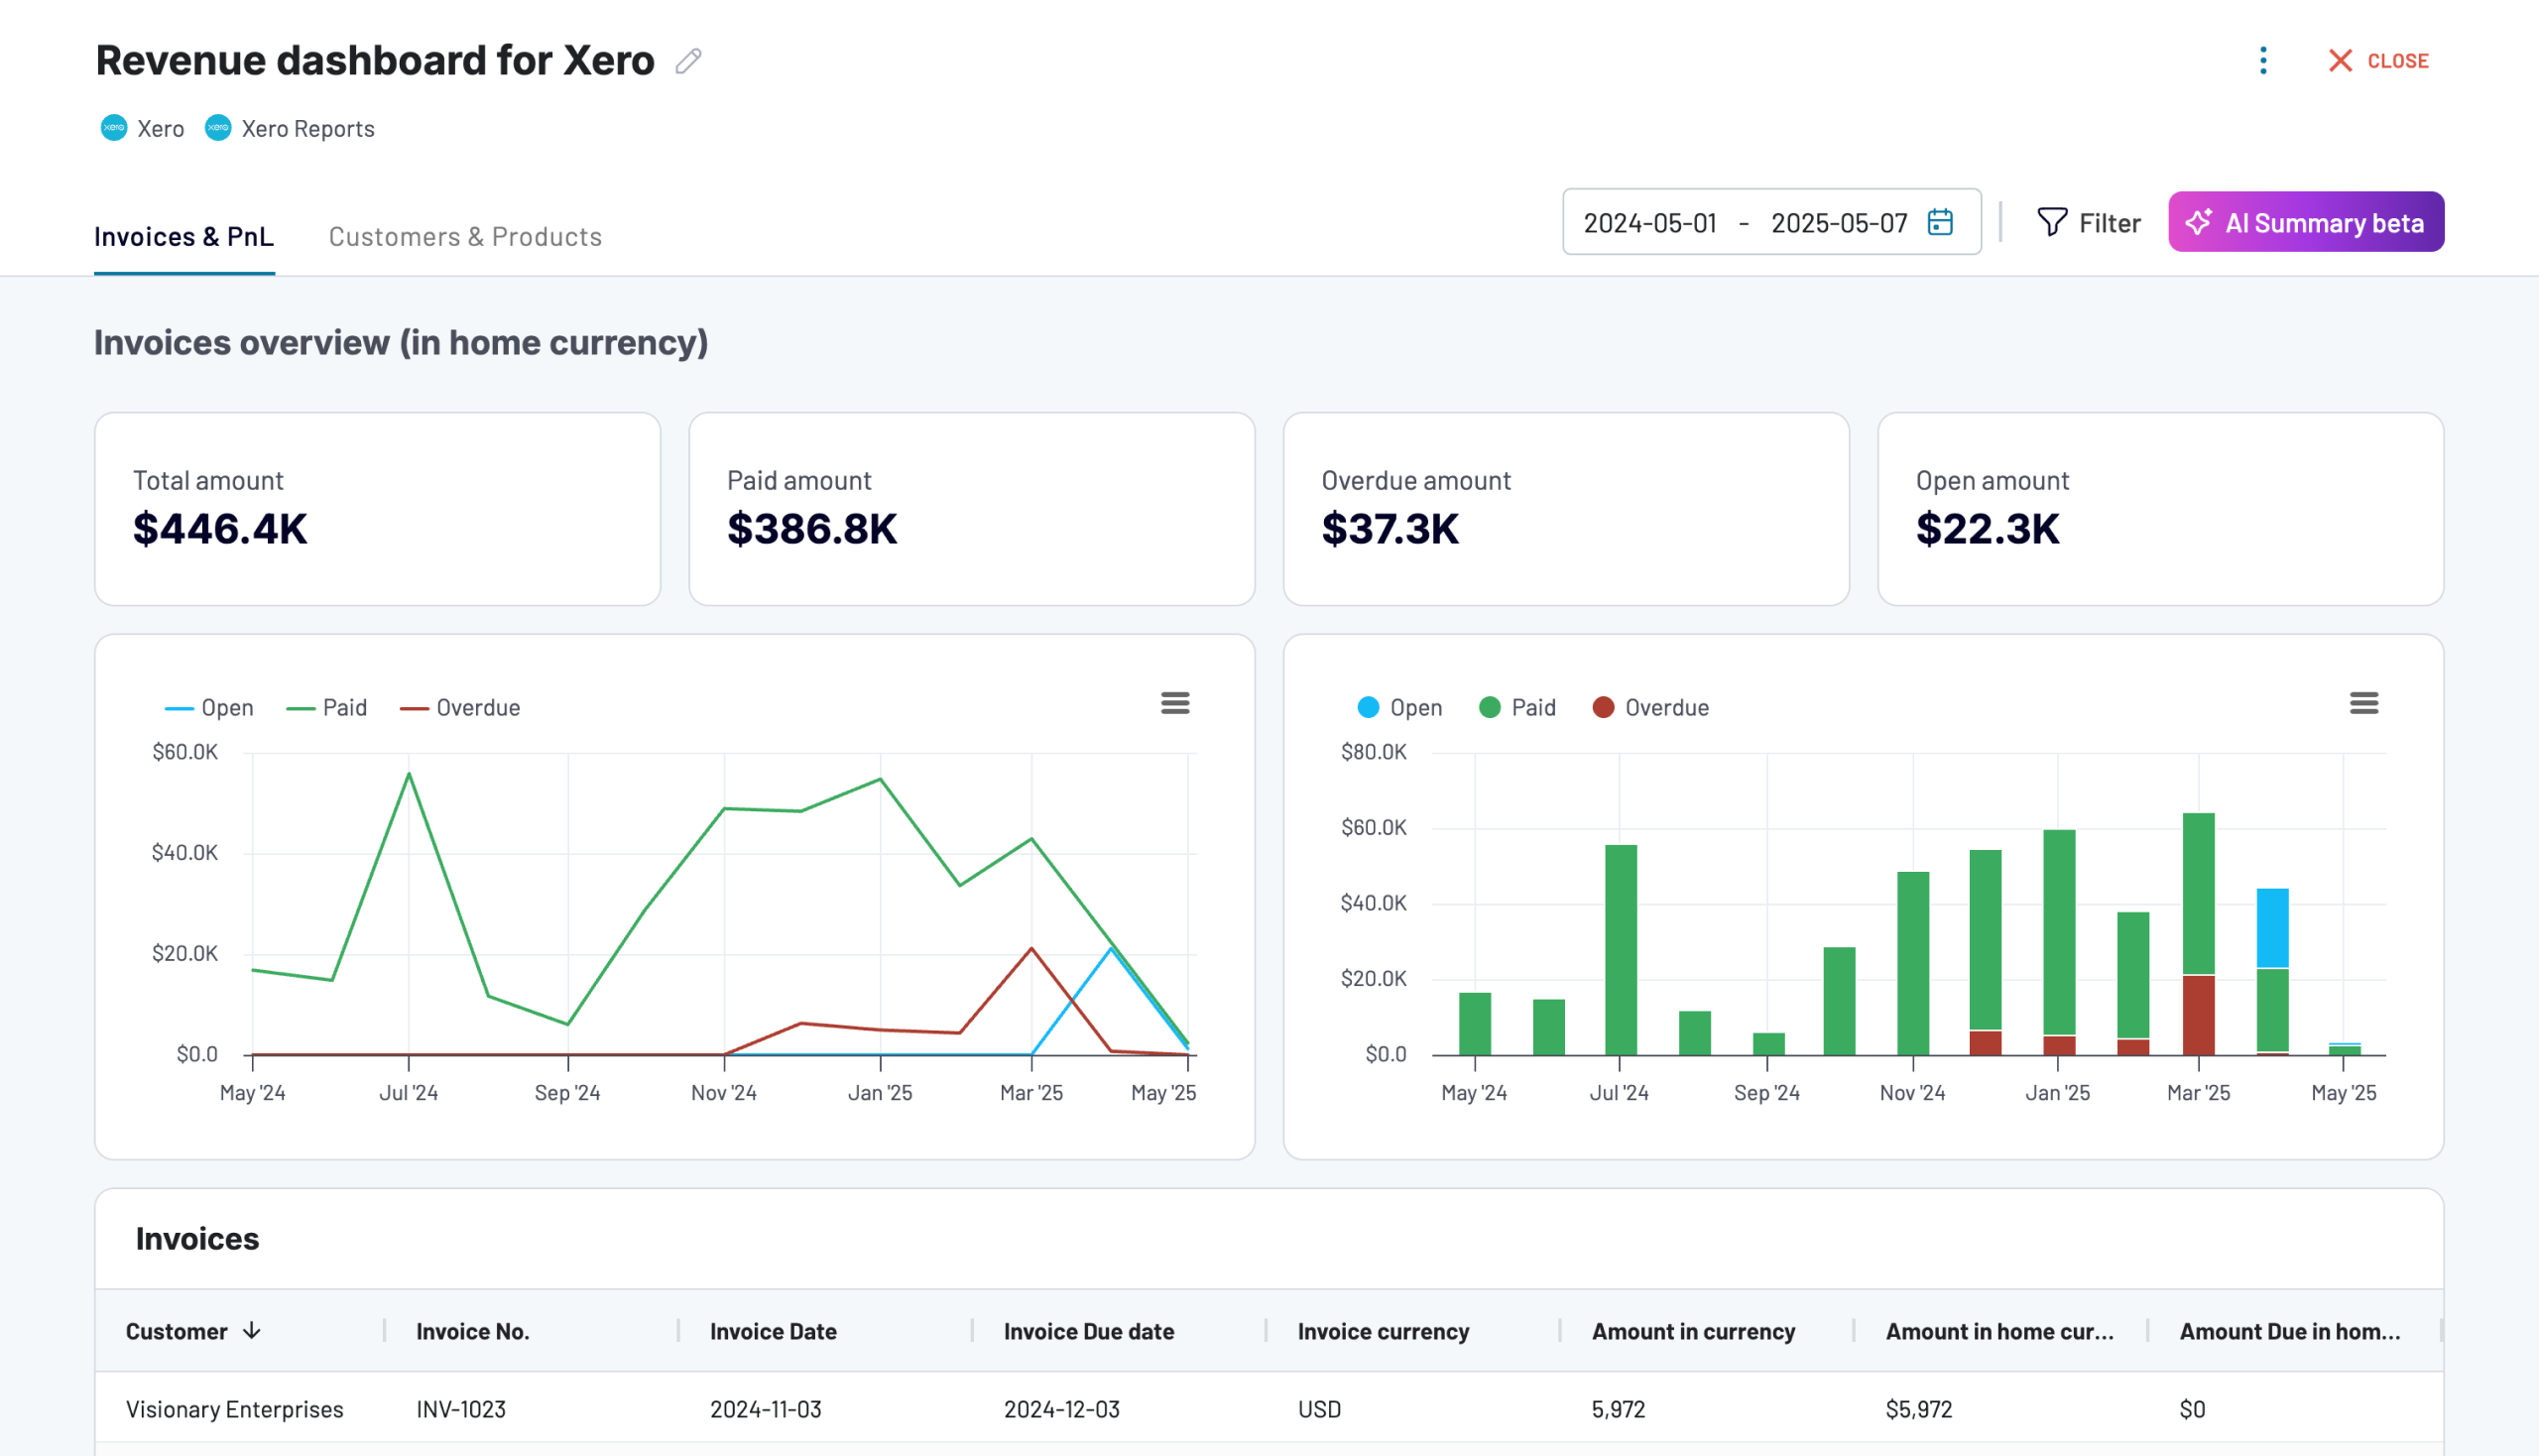This screenshot has height=1456, width=2539.
Task: Click the CLOSE button
Action: point(2380,61)
